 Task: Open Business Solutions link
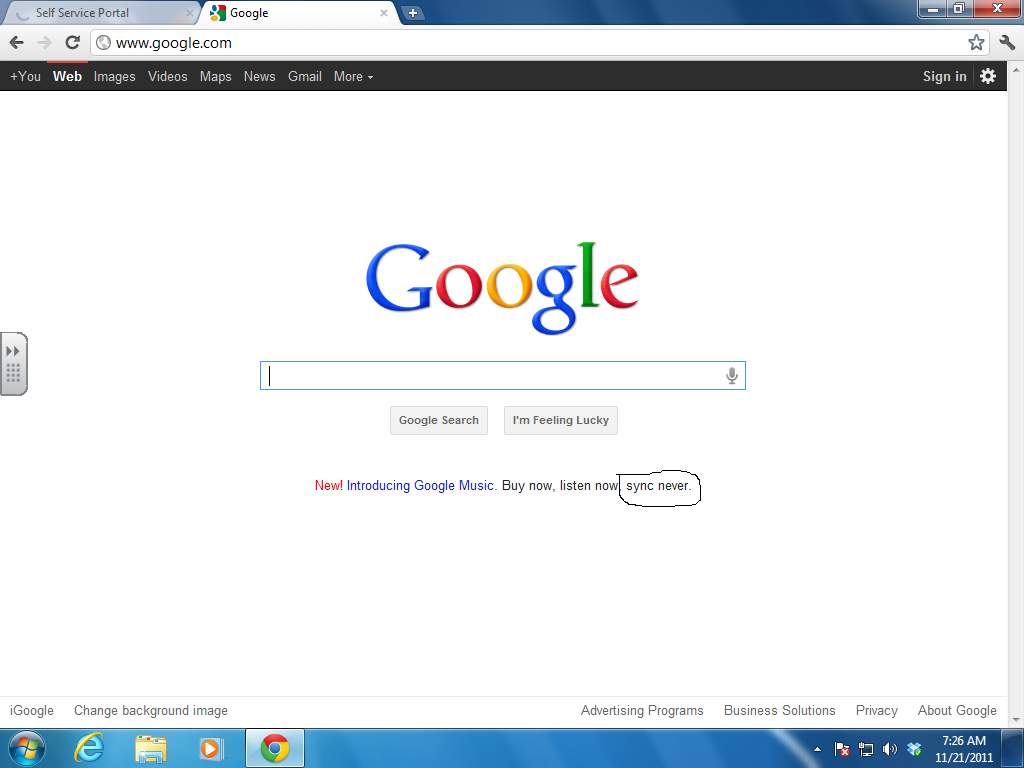point(779,711)
